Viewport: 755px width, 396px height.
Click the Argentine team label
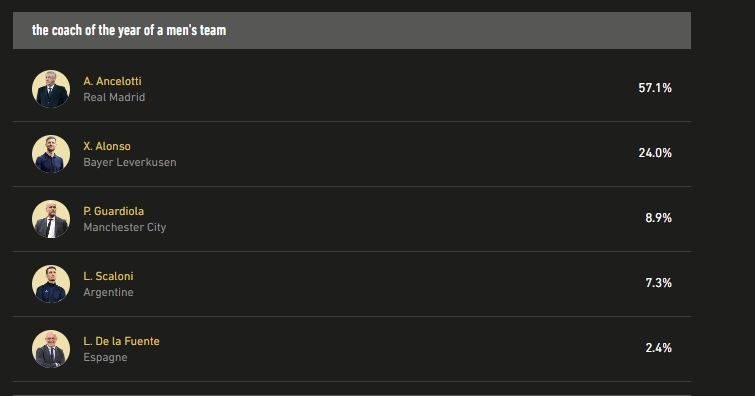(108, 292)
